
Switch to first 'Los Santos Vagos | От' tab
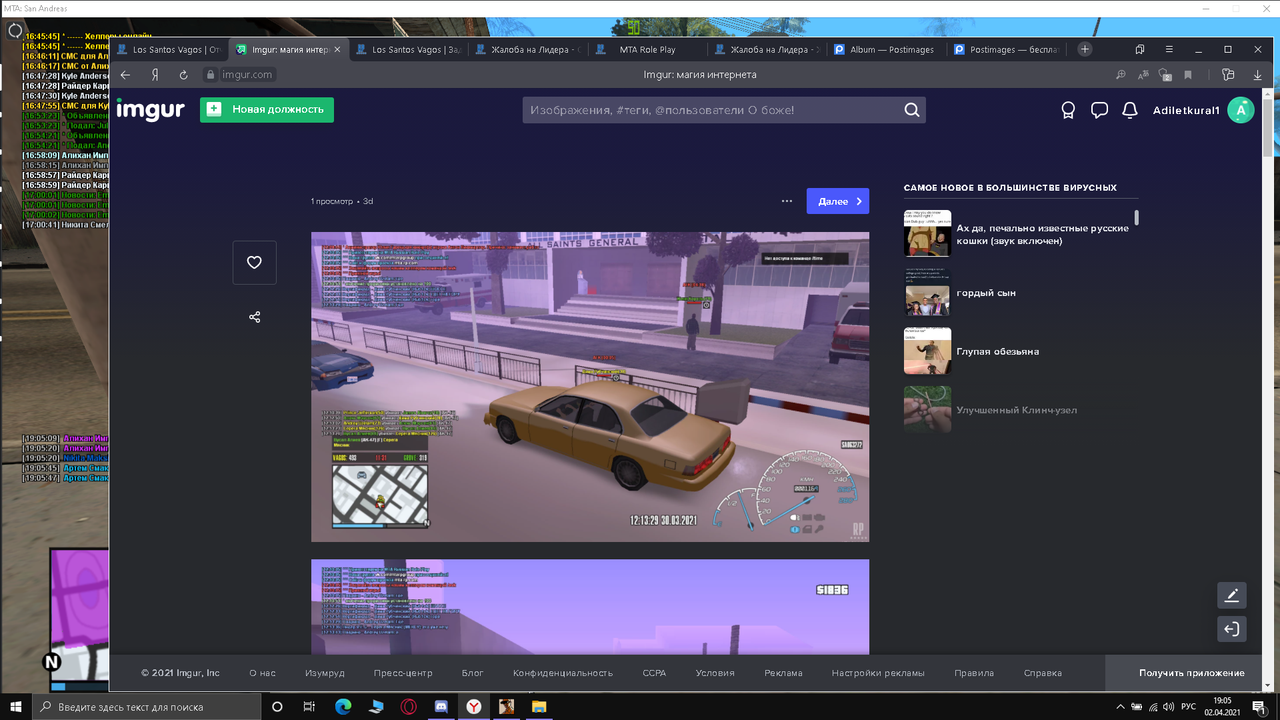coord(168,49)
